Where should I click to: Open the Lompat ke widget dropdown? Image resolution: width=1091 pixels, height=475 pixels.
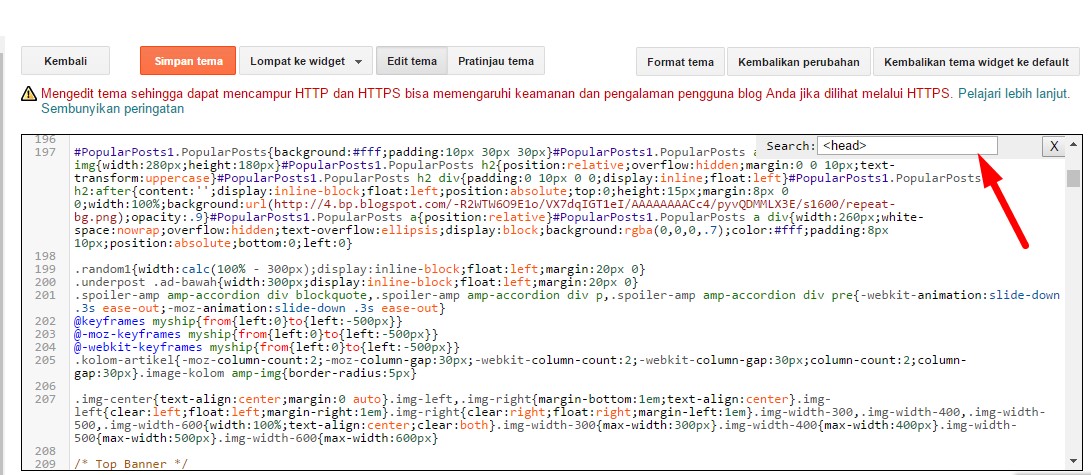[306, 61]
